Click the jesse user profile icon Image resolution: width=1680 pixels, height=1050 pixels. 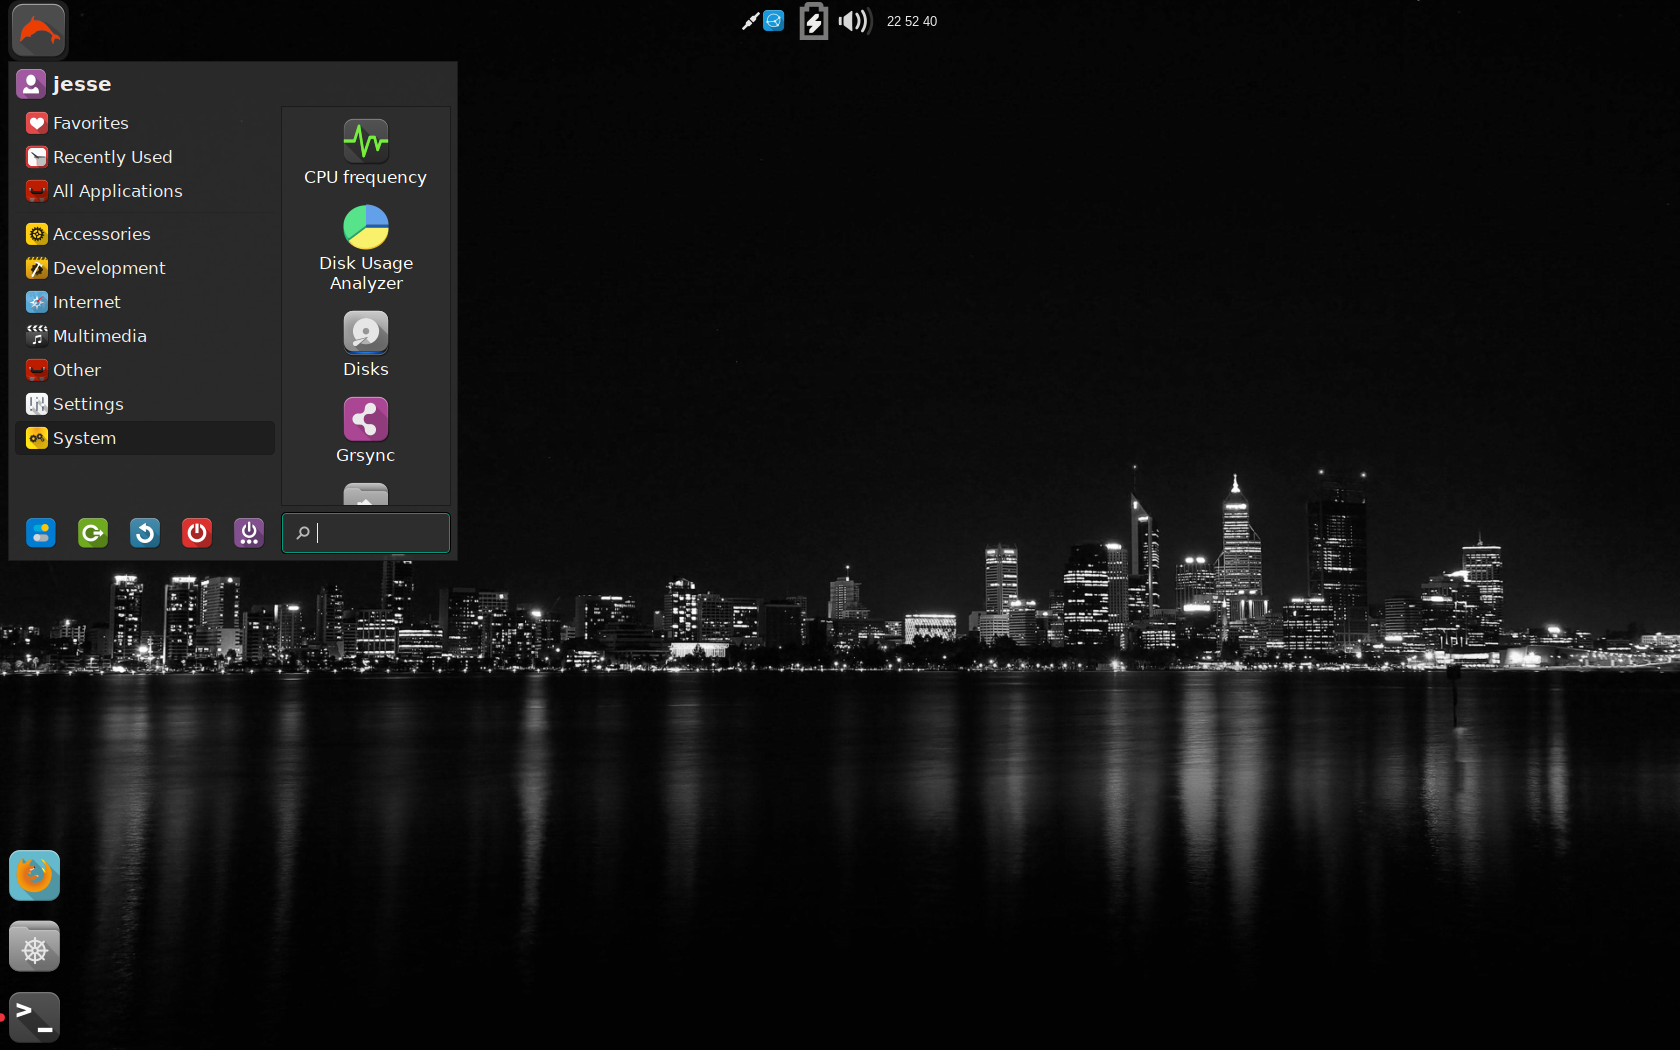[31, 84]
